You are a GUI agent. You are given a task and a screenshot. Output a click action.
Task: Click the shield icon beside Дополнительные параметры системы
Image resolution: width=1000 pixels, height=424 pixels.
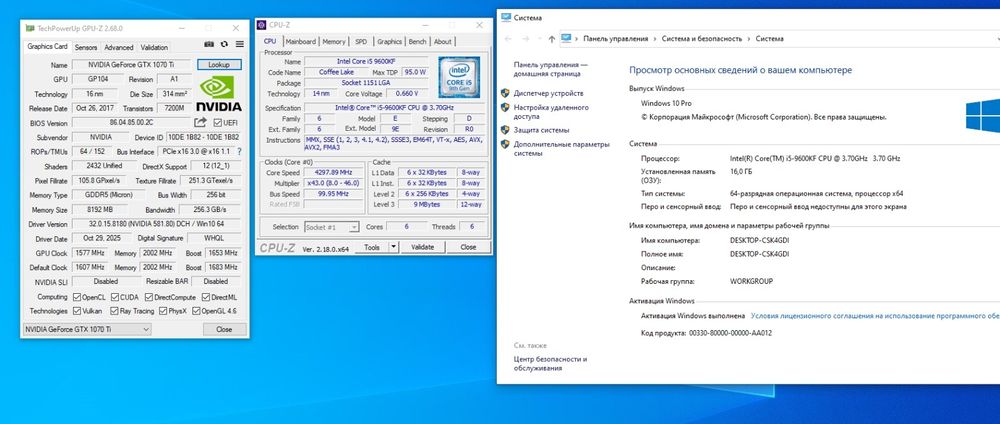click(505, 144)
